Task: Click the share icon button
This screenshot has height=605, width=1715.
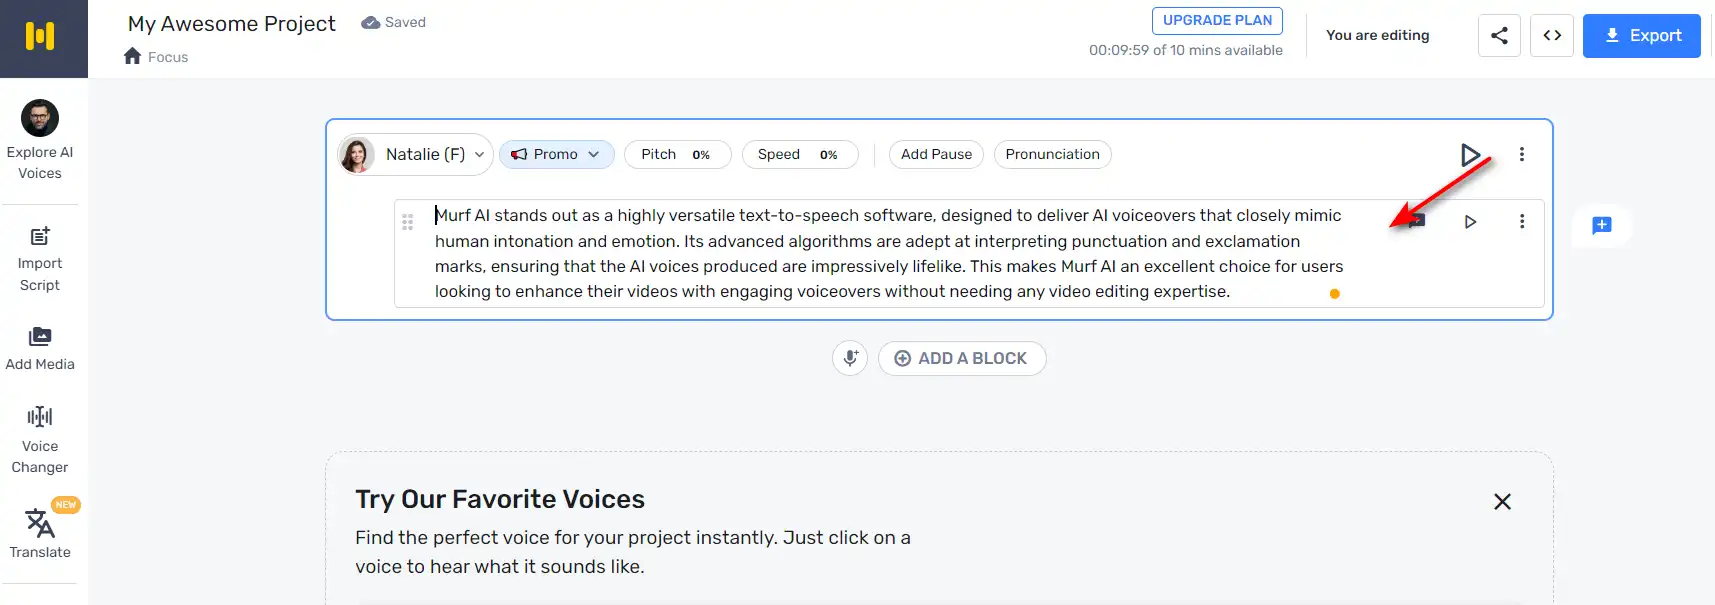Action: point(1499,36)
